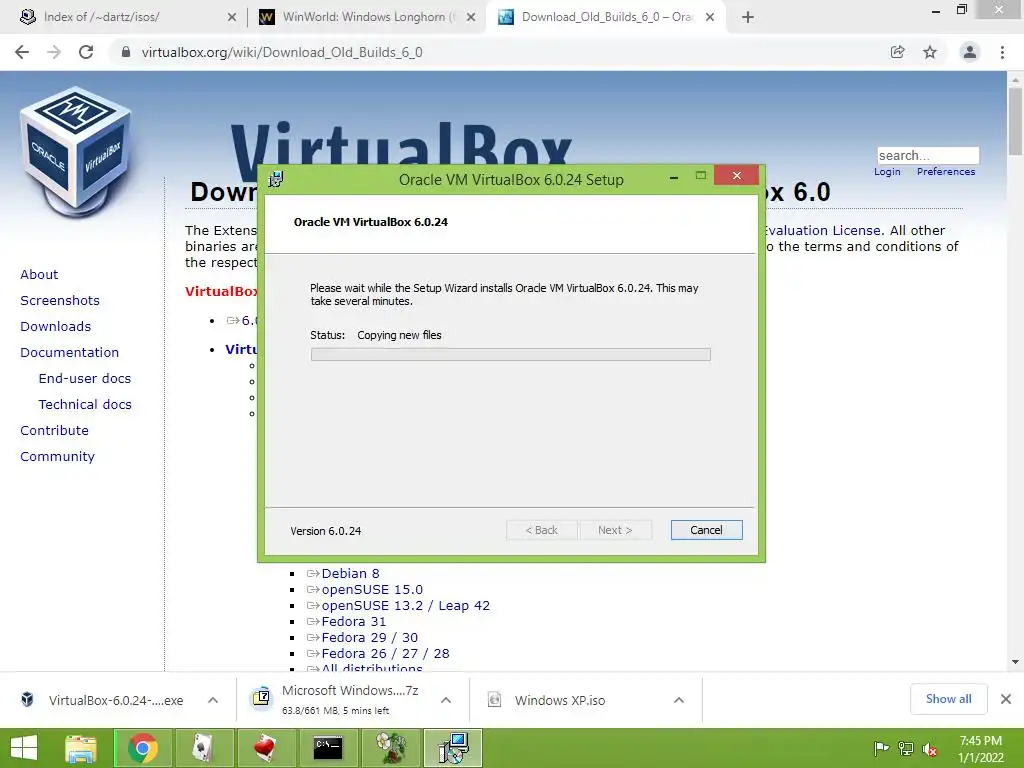Close the downloads bar
Screen dimensions: 1024x768
coord(1006,699)
